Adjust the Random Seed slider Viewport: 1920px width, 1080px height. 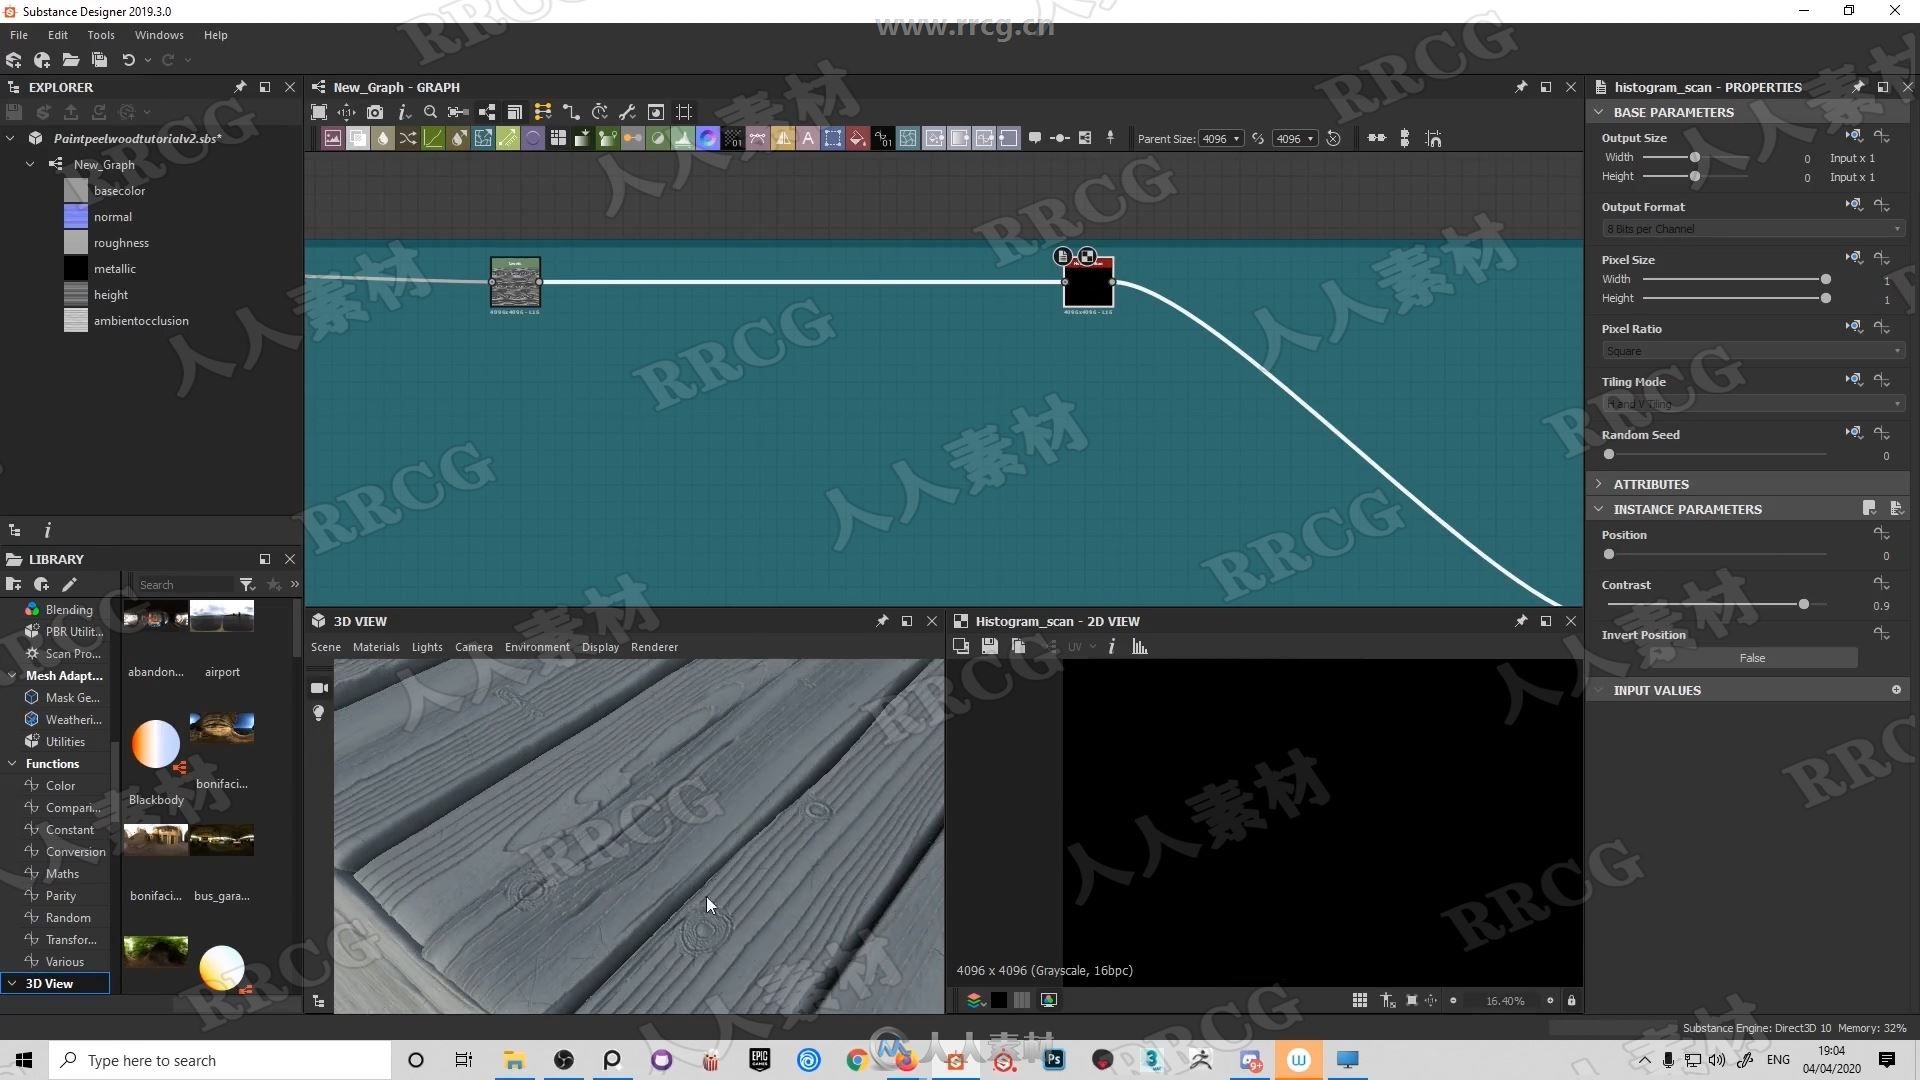[x=1609, y=455]
